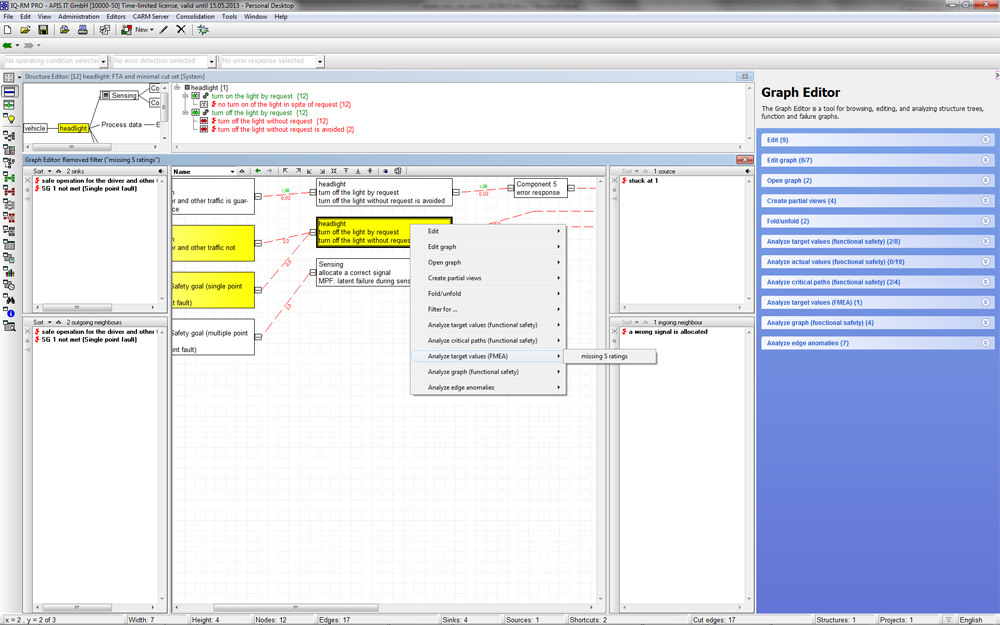Click the blue lines view icon in left sidebar
Screen dimensions: 1000x625
click(x=9, y=91)
